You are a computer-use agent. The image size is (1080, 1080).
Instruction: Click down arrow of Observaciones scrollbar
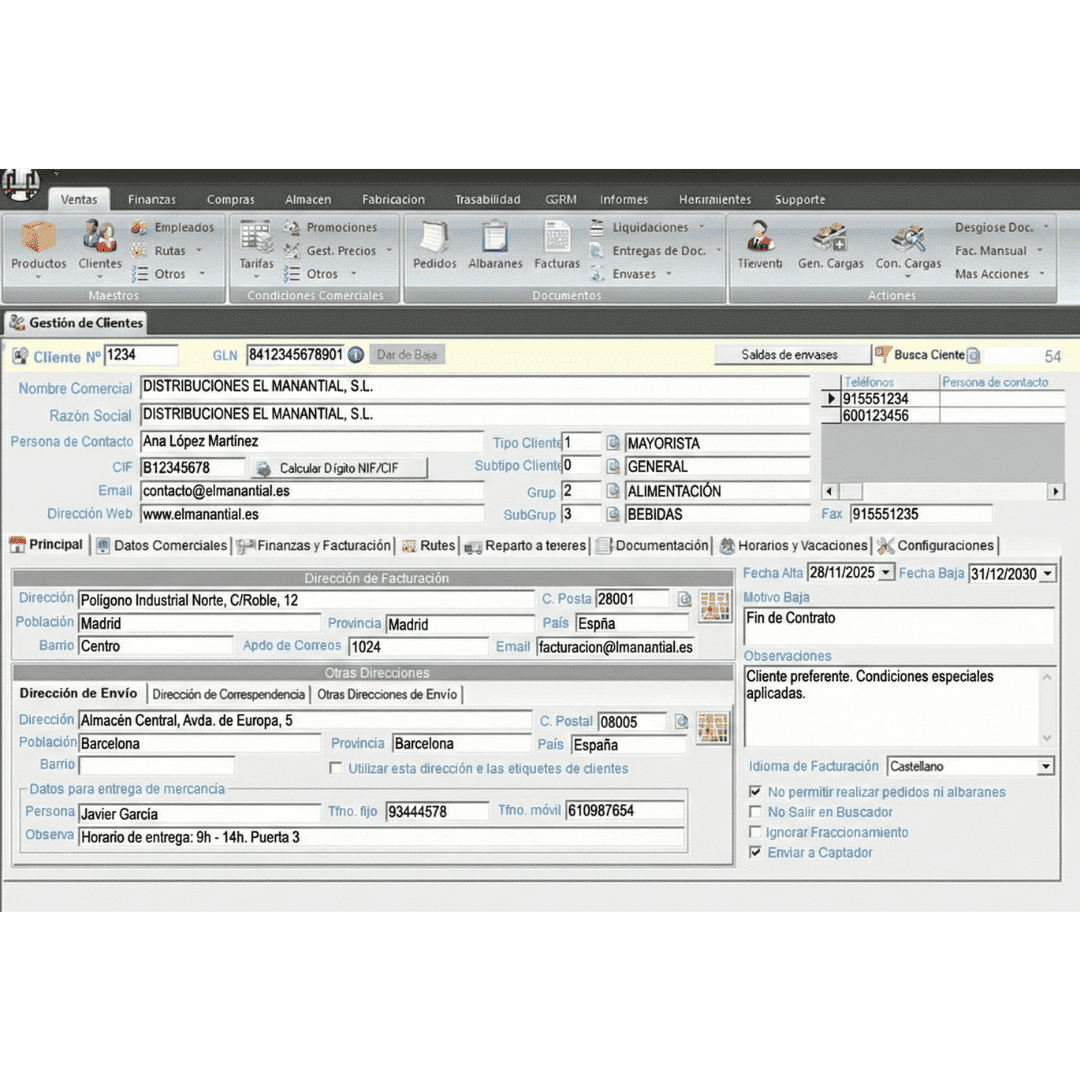[1047, 738]
